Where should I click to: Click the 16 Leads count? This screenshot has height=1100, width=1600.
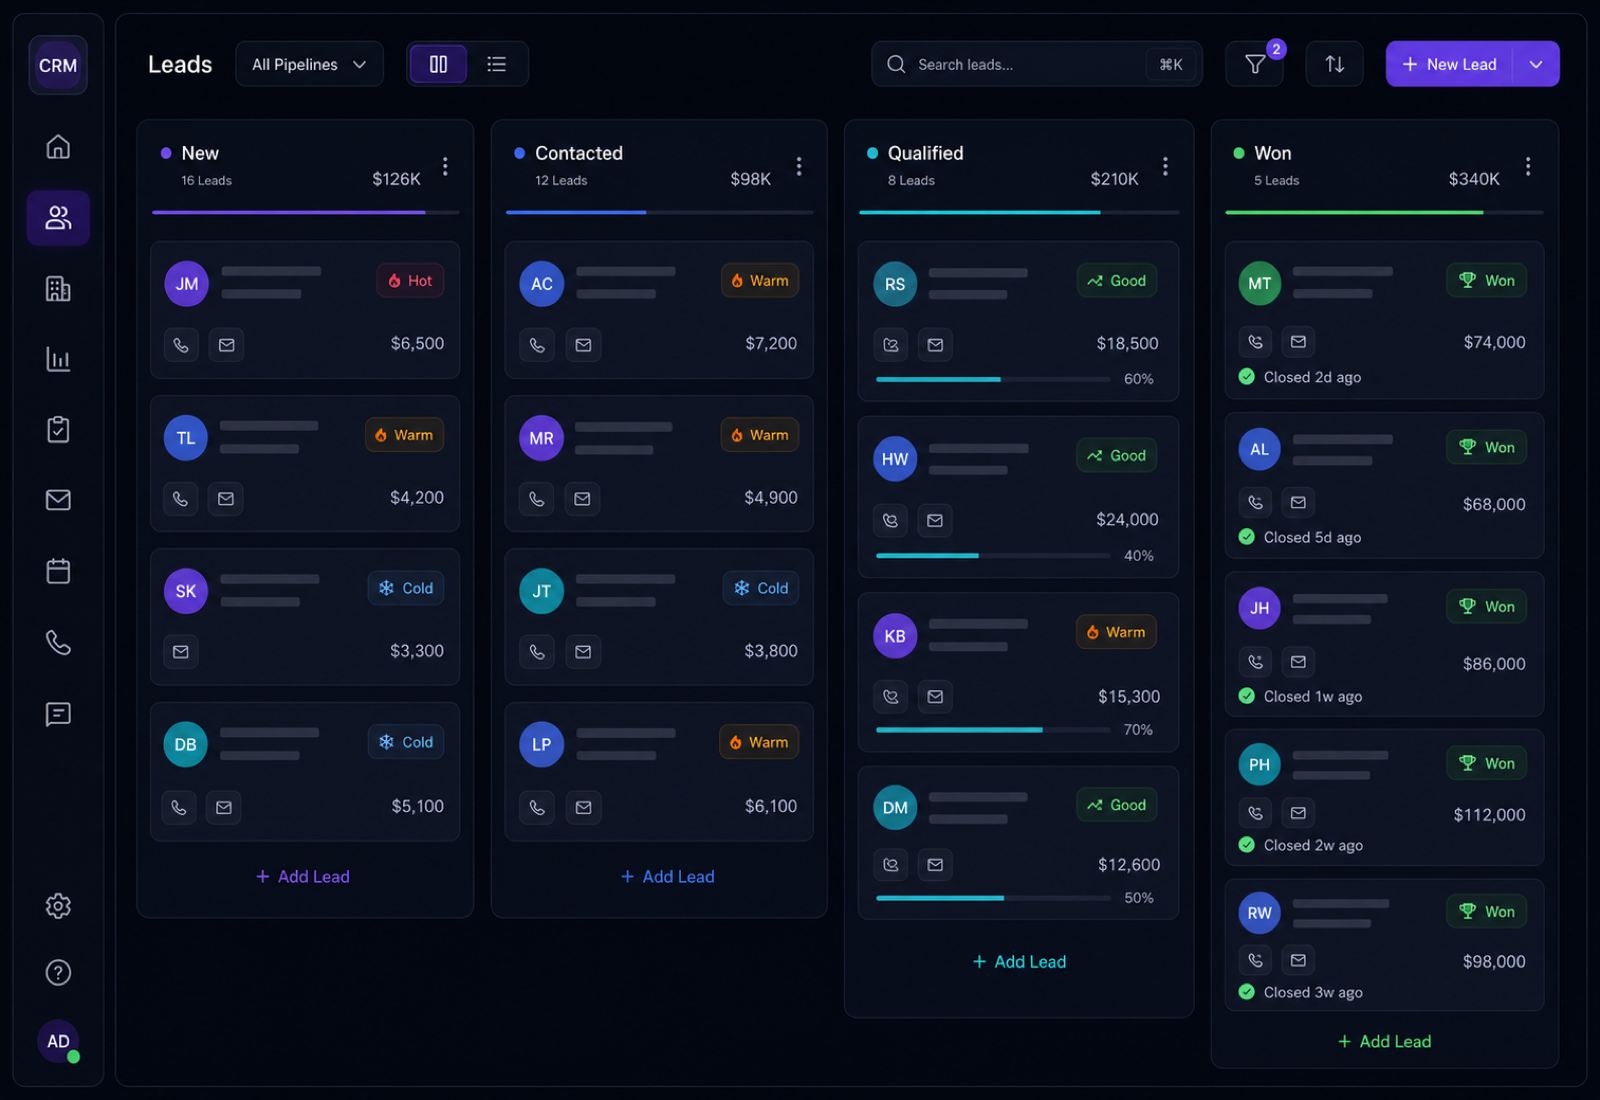click(x=206, y=181)
